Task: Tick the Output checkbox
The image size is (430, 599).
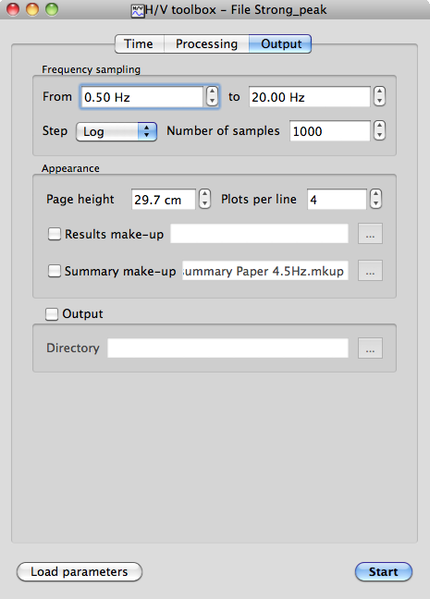Action: point(52,314)
